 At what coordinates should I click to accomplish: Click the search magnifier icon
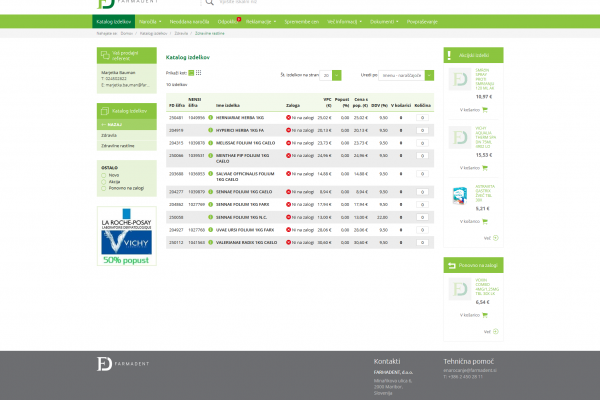[209, 2]
